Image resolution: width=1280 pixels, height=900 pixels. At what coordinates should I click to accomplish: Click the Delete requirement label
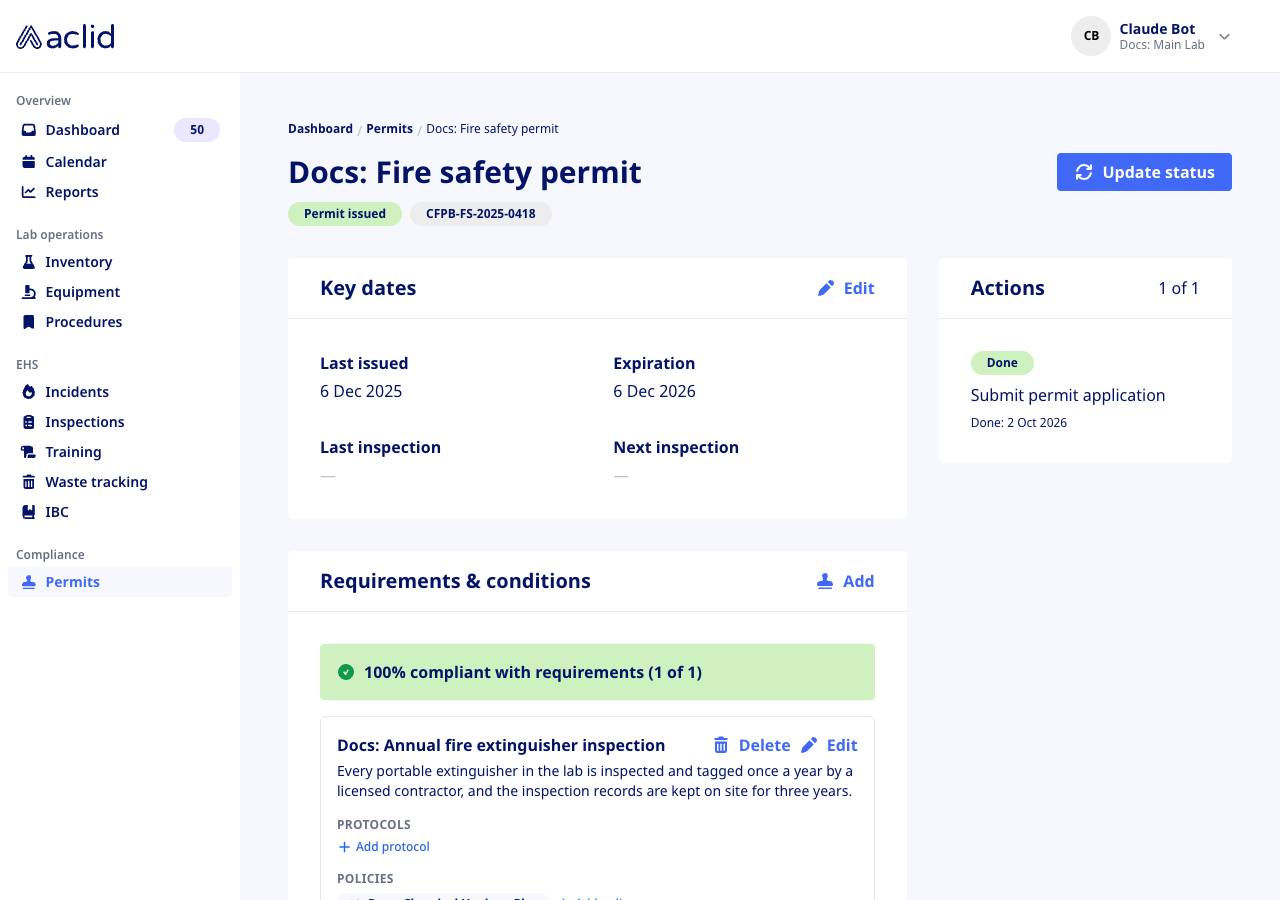764,745
